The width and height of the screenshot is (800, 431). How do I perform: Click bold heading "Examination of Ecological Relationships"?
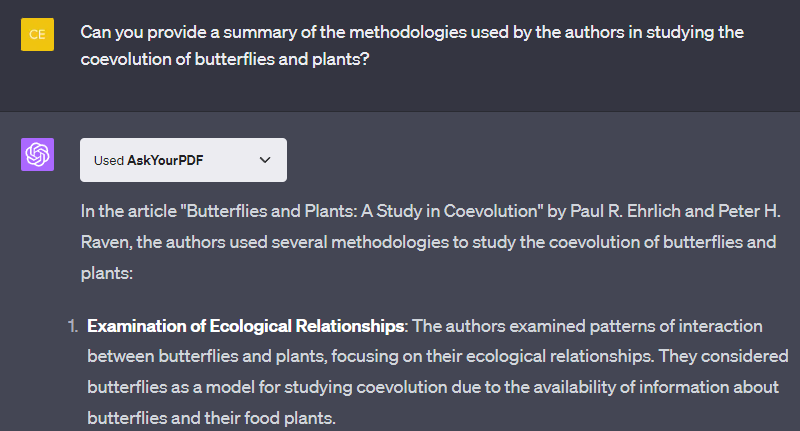[x=246, y=326]
